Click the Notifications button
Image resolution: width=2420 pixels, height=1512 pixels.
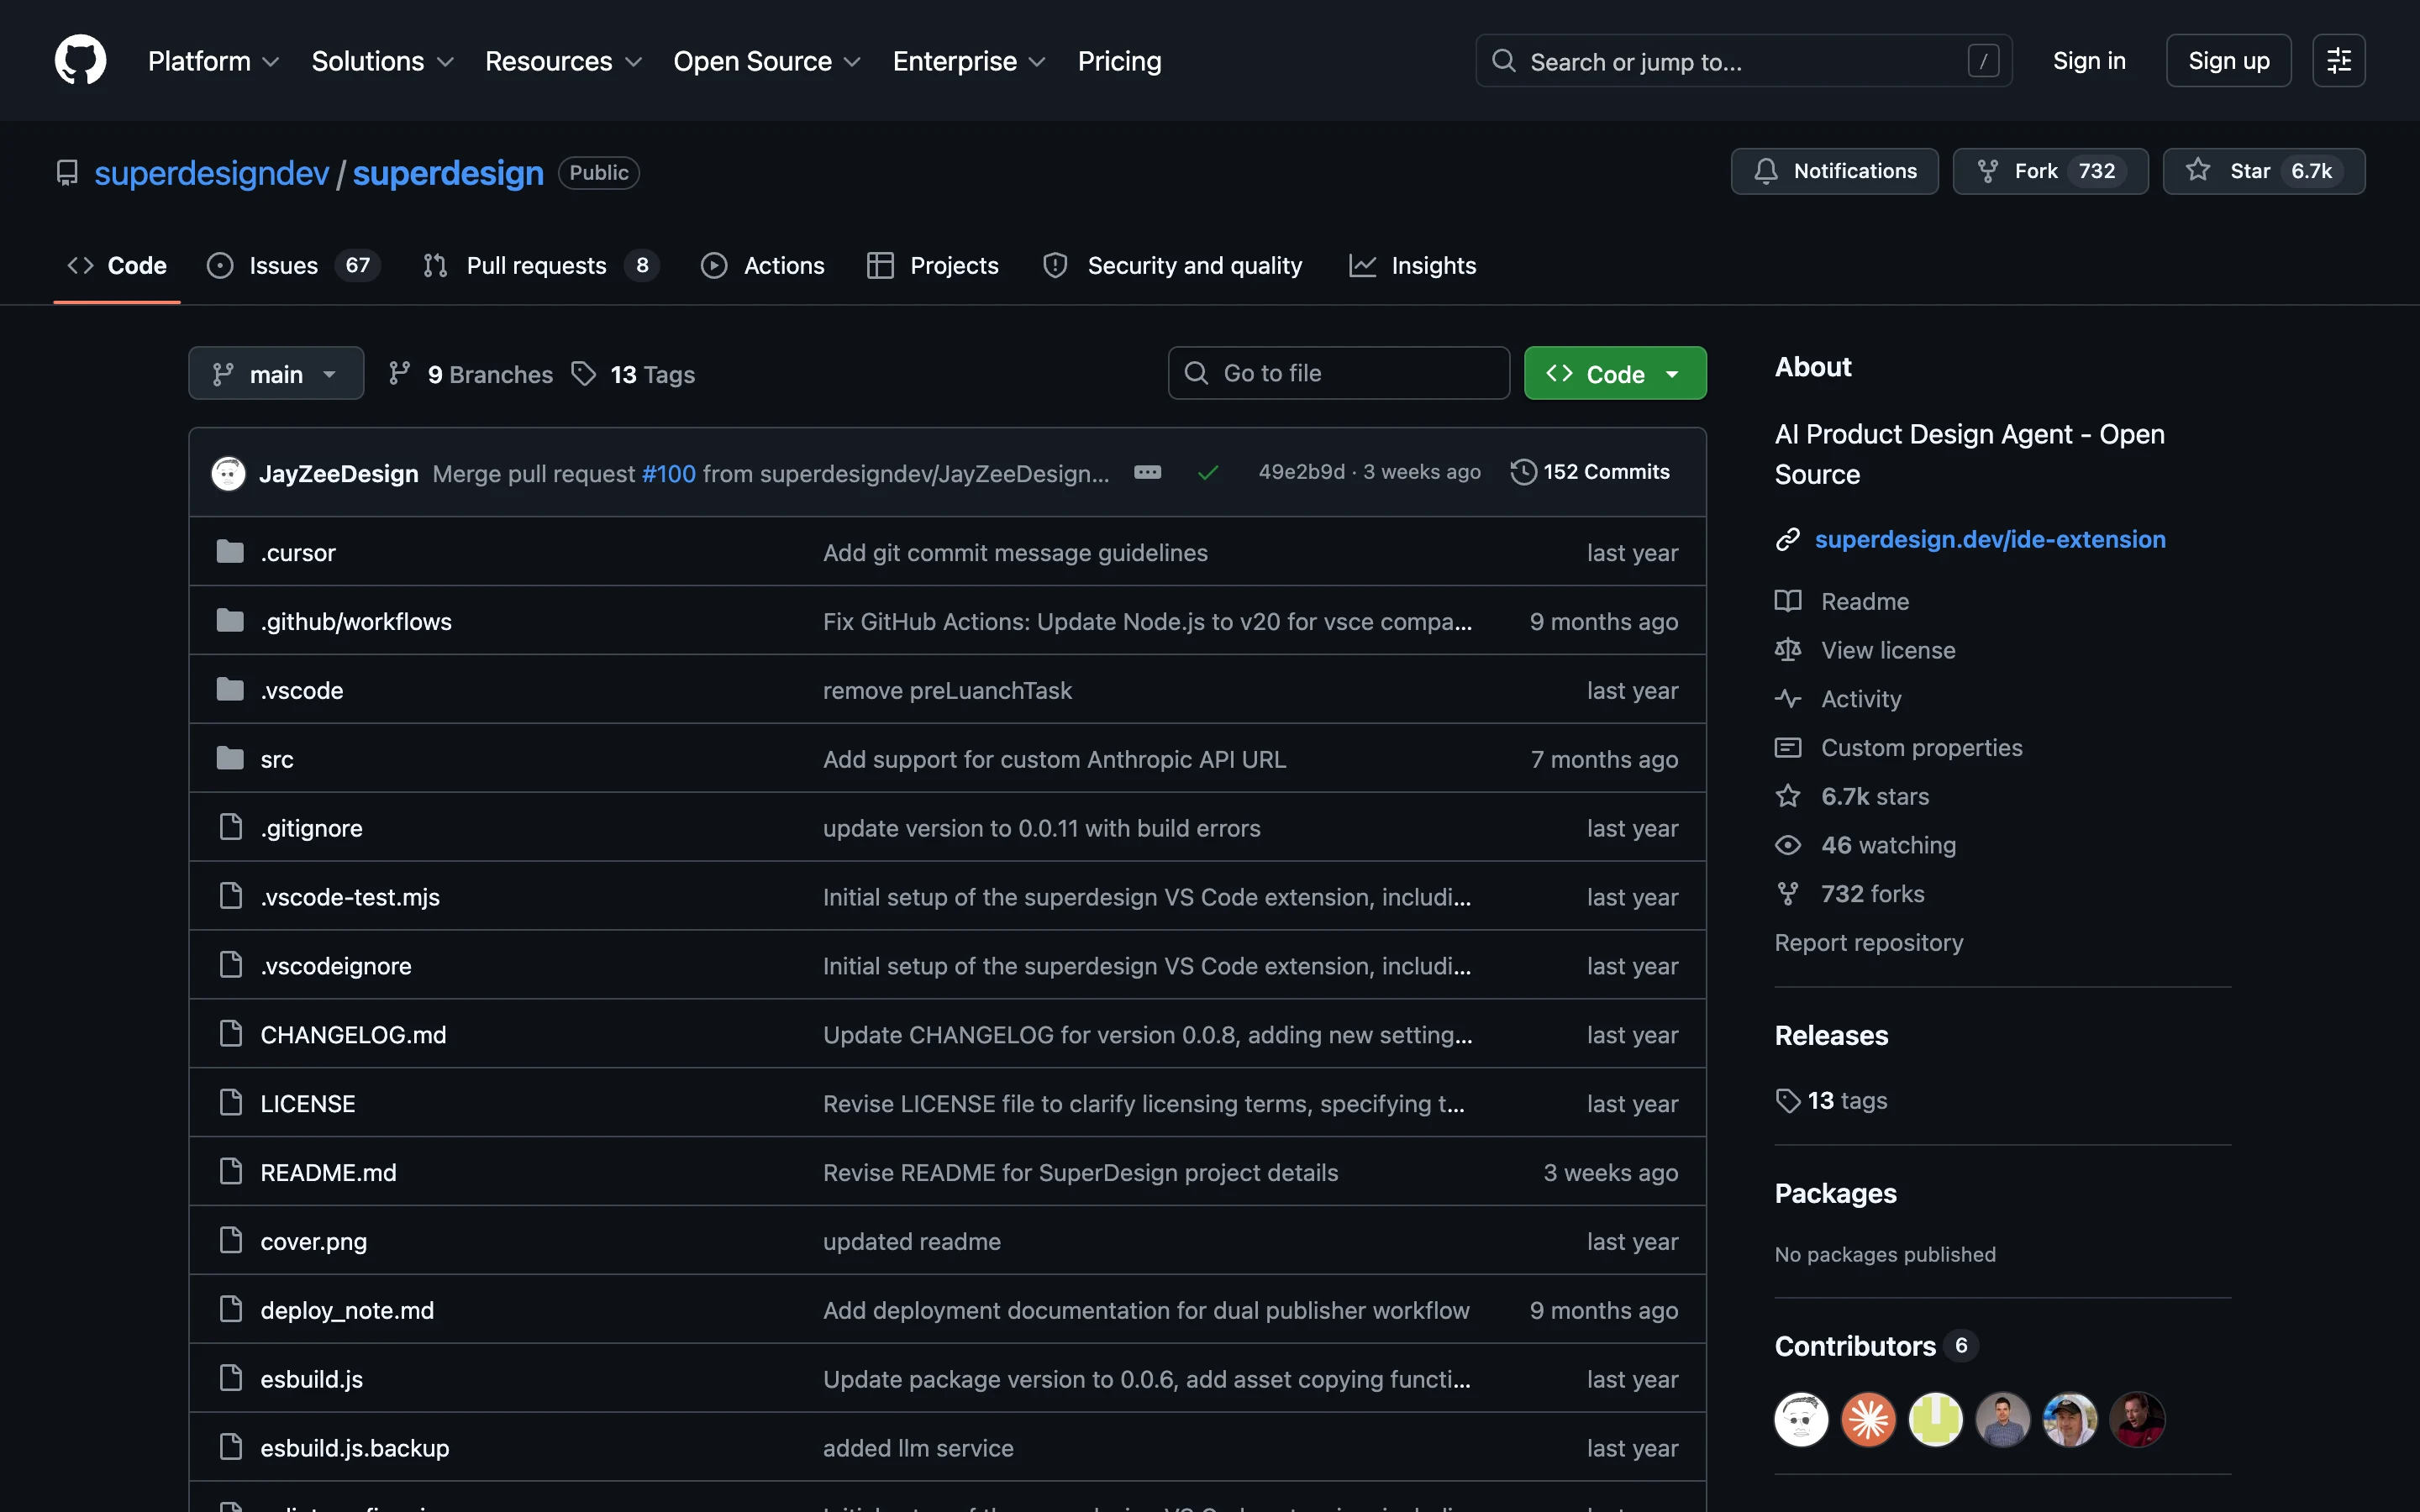pyautogui.click(x=1834, y=171)
